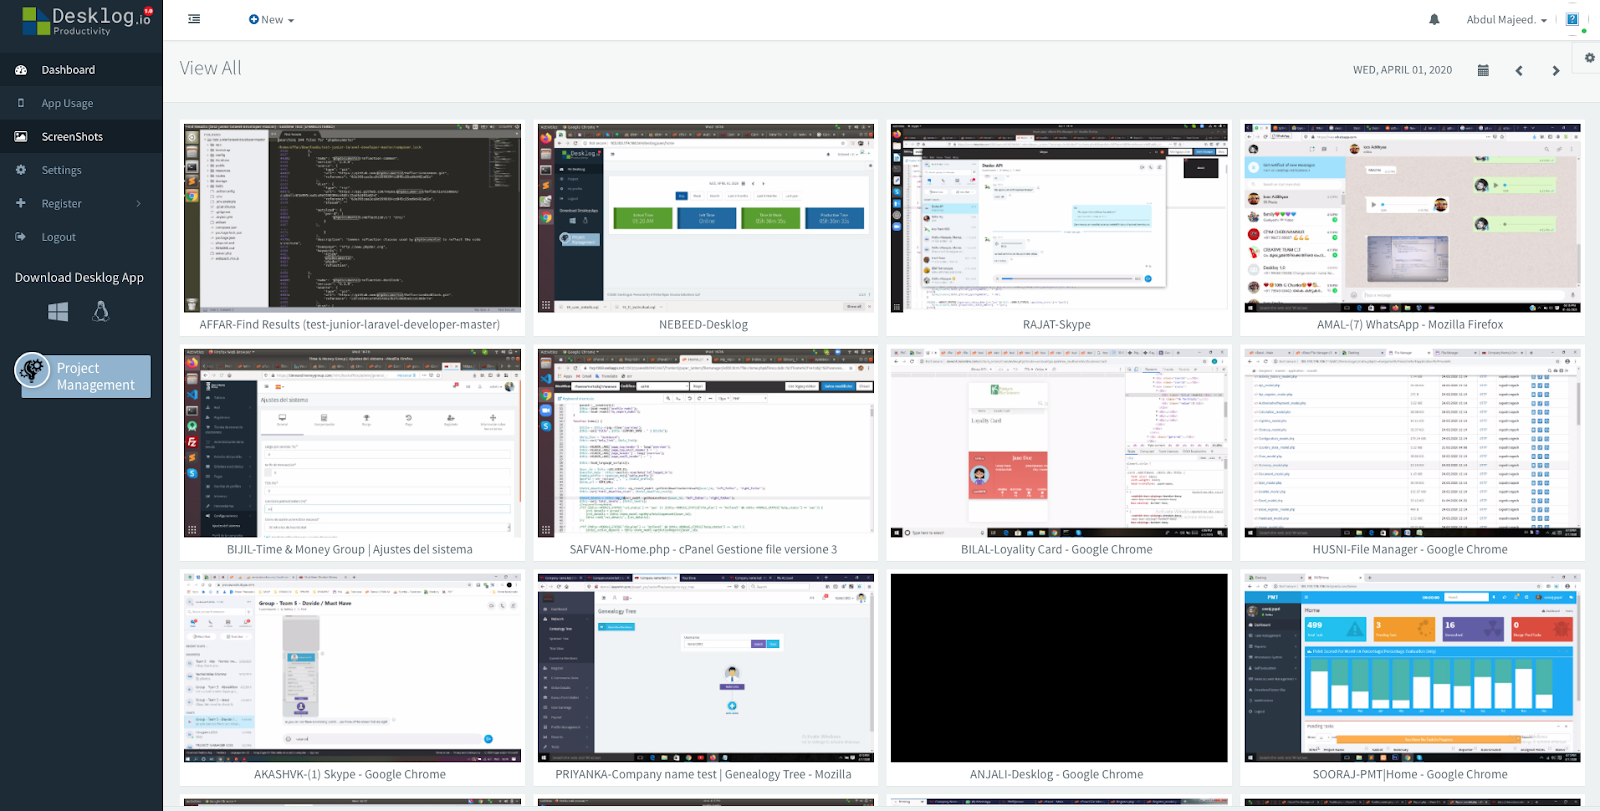Download Desklog app for Linux icon
The width and height of the screenshot is (1600, 811).
point(101,312)
